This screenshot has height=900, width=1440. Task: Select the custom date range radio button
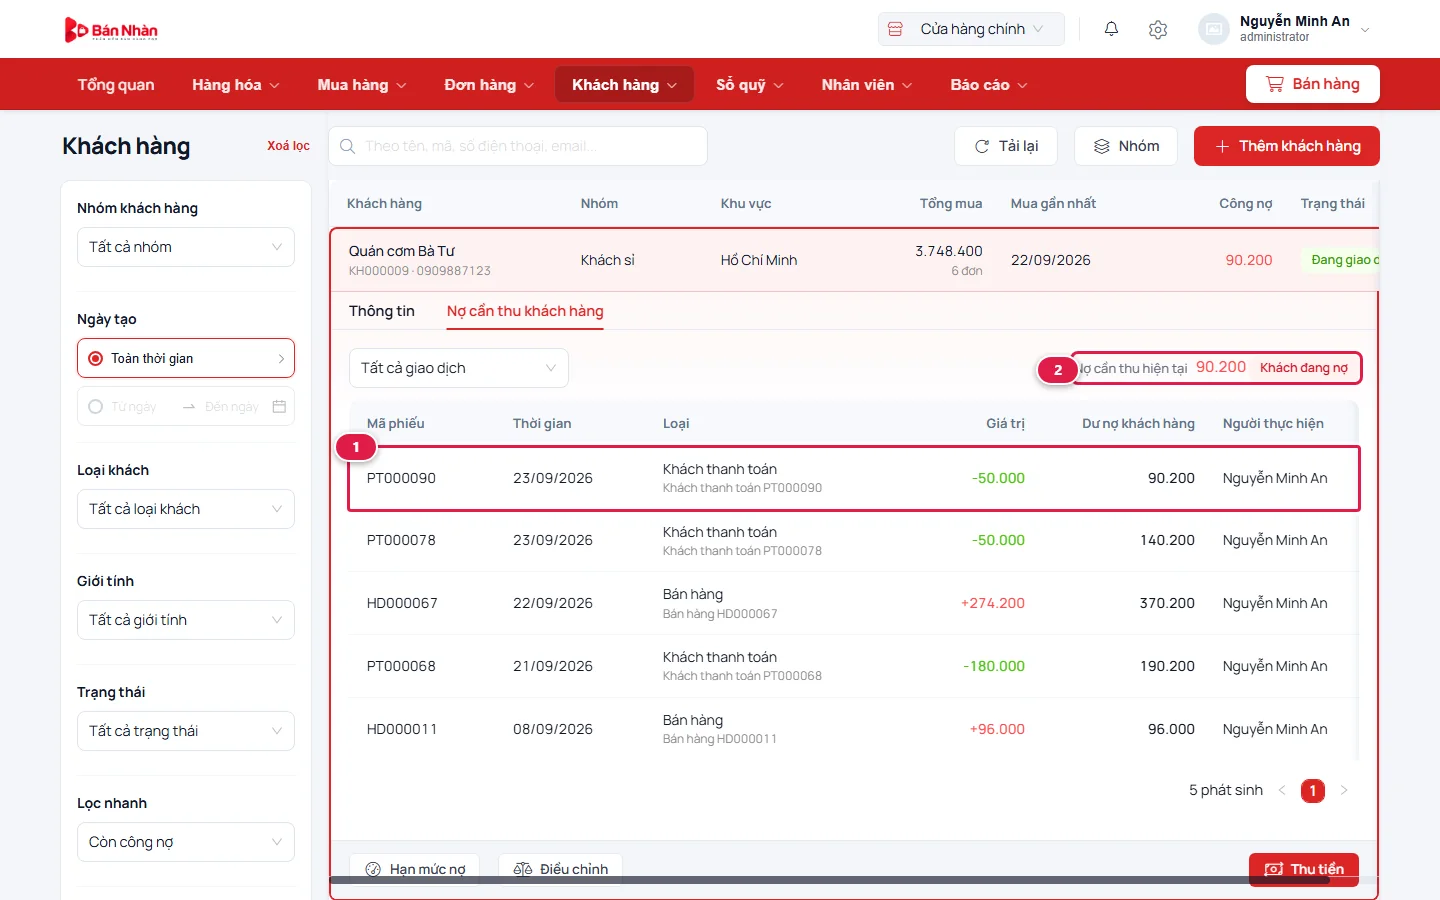(96, 406)
